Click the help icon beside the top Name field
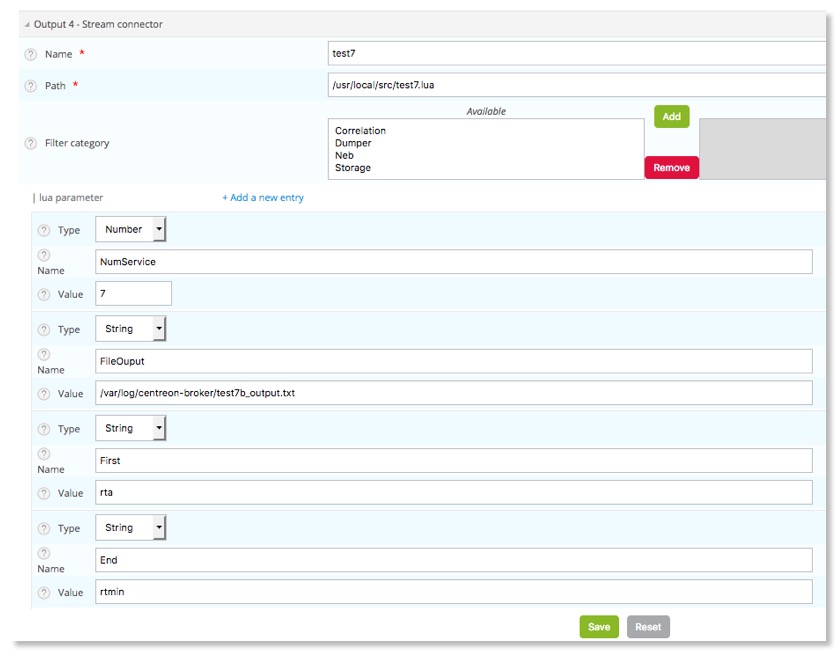The width and height of the screenshot is (836, 651). pos(30,54)
